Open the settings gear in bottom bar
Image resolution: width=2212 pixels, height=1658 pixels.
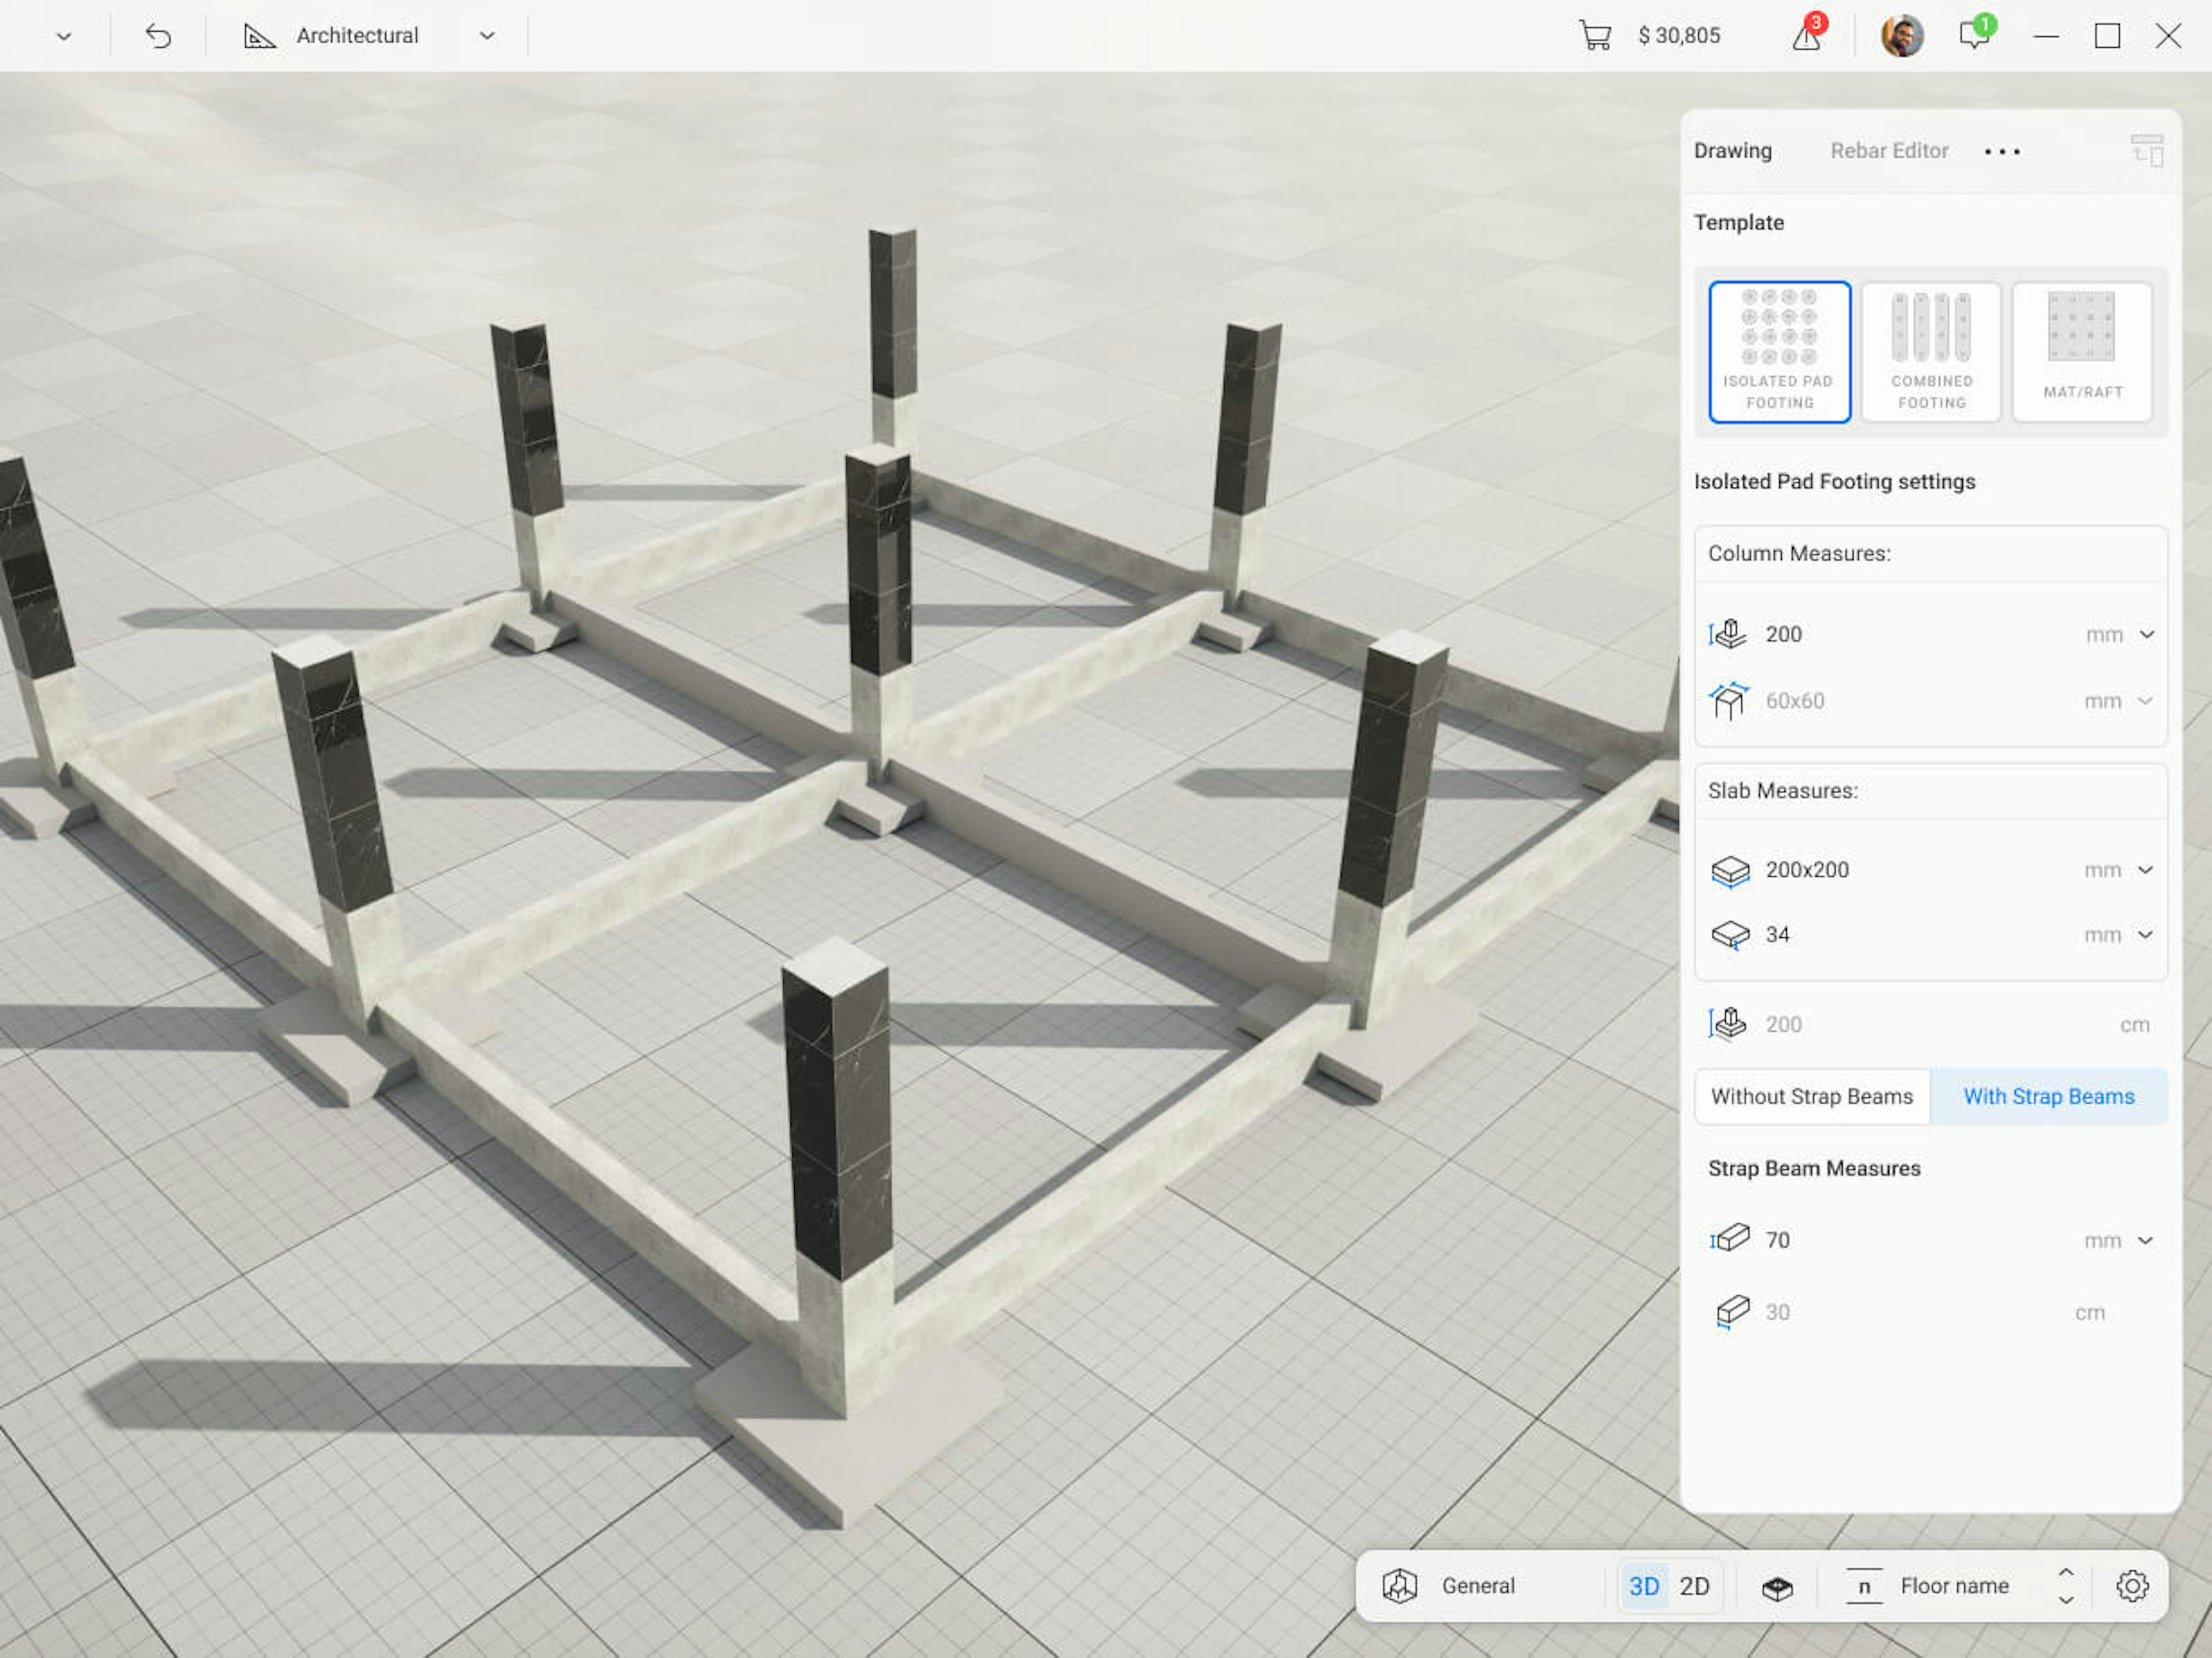[2132, 1586]
